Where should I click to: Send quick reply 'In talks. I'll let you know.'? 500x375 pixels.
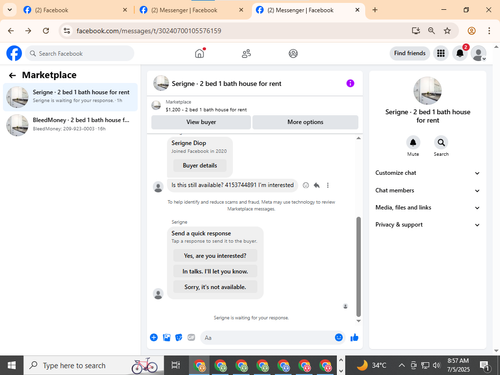click(x=215, y=271)
